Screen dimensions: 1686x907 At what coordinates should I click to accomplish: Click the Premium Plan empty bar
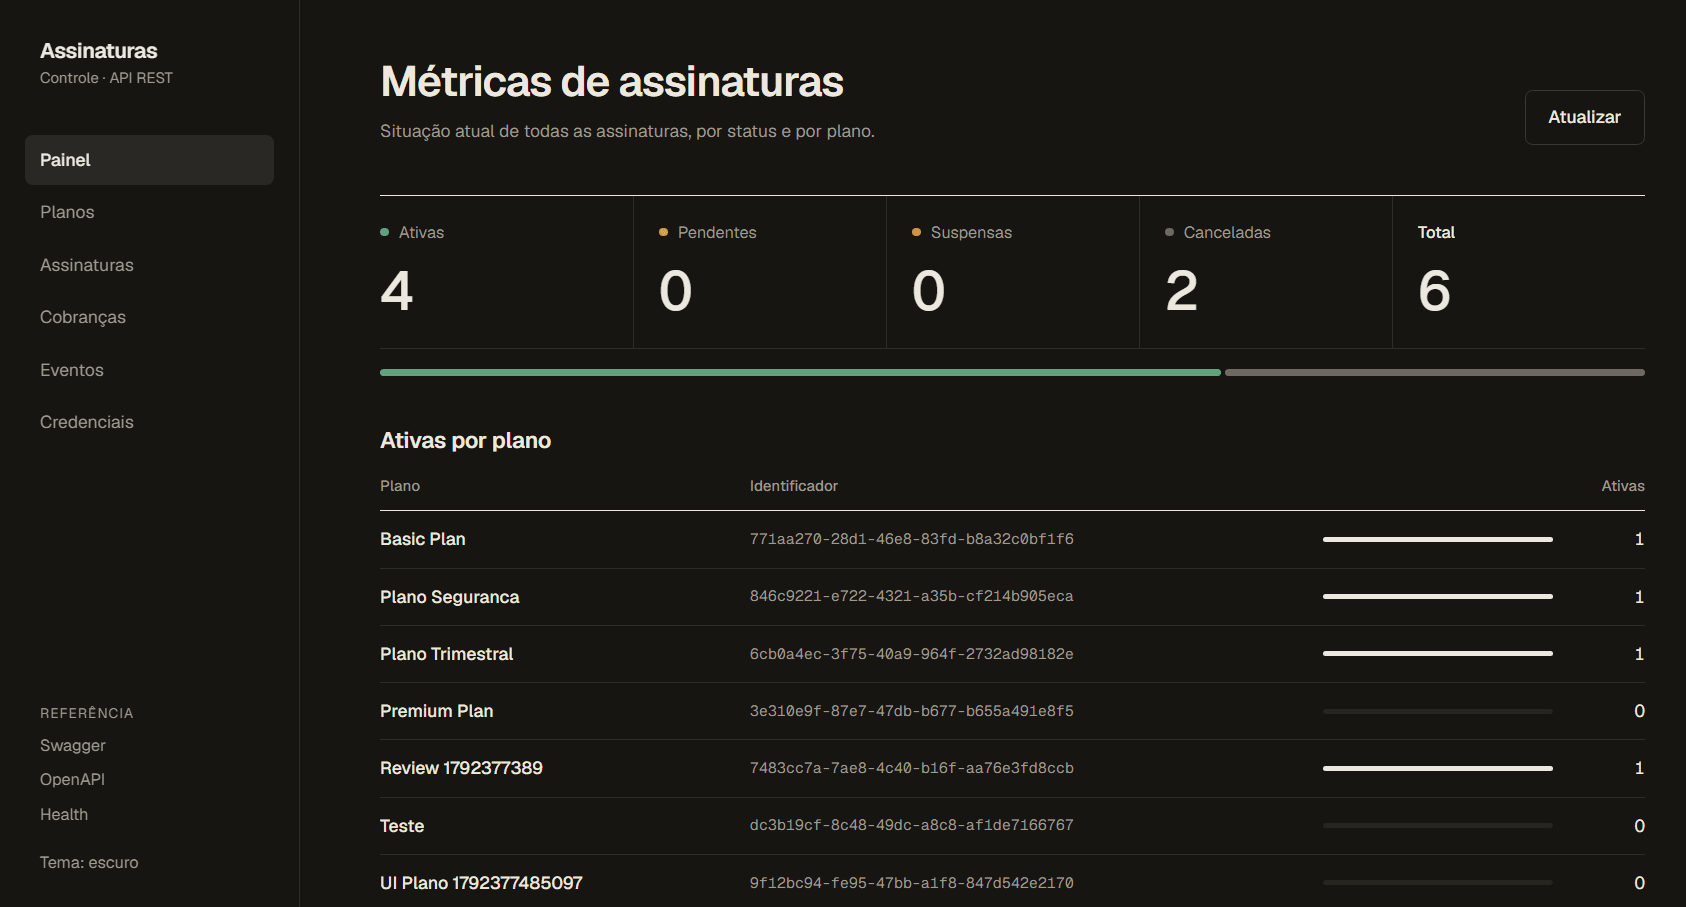(x=1438, y=711)
